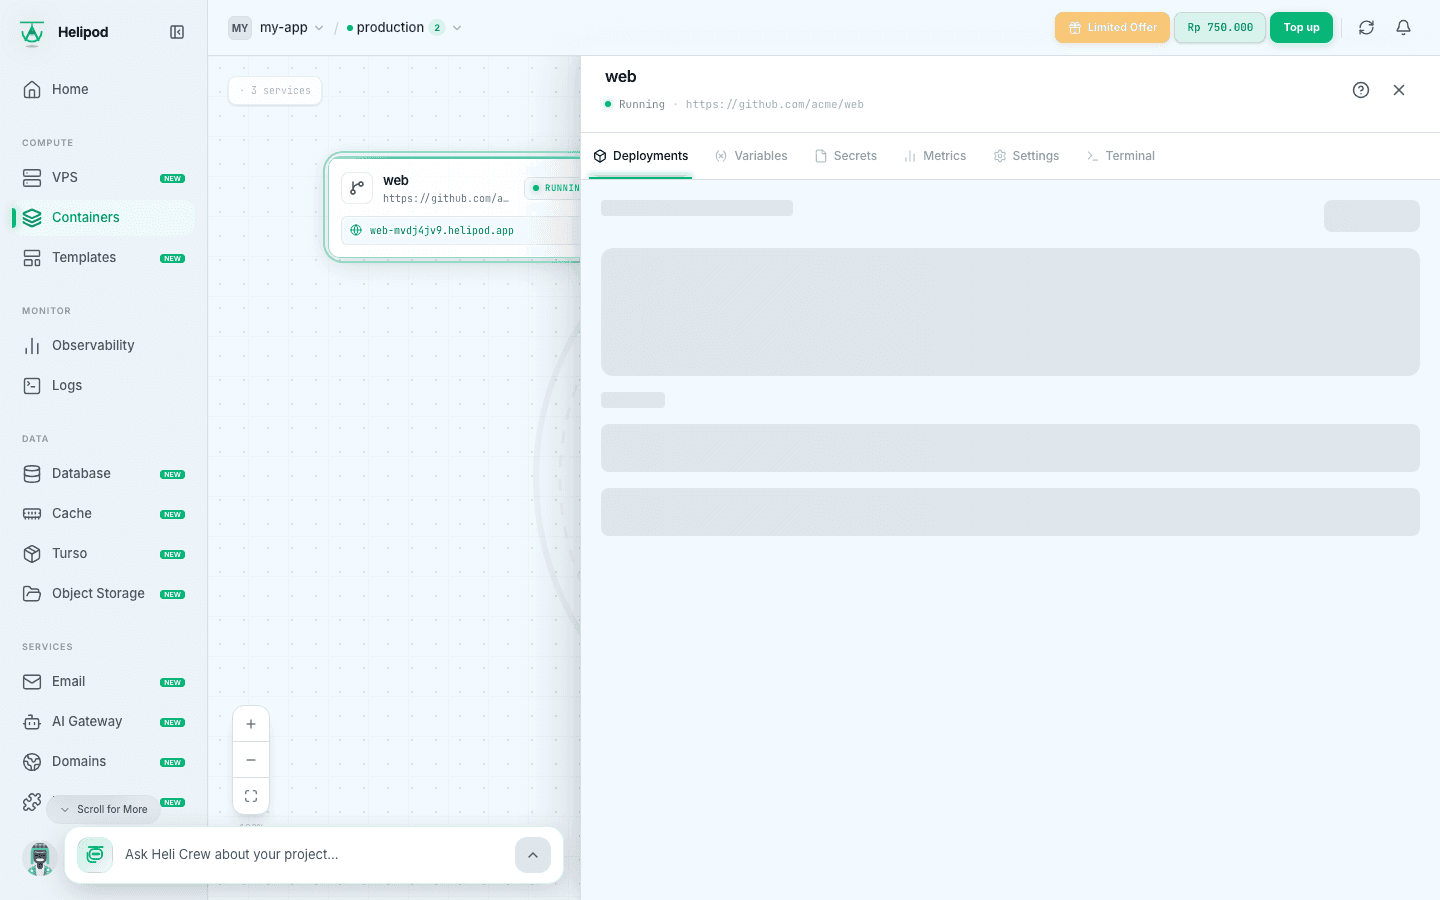Close the web service panel
The width and height of the screenshot is (1440, 900).
click(x=1399, y=90)
